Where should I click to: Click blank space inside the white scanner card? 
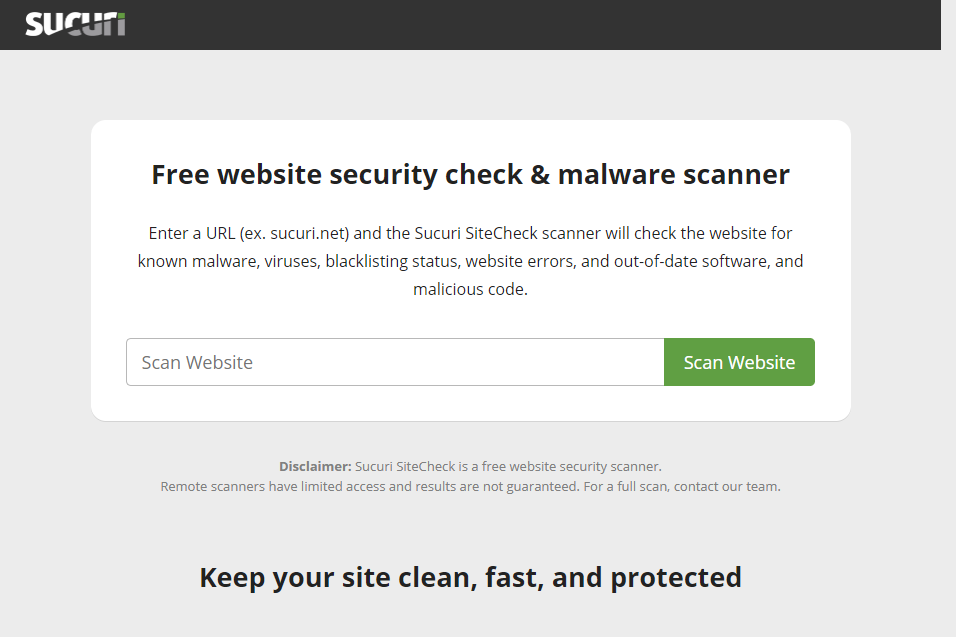coord(470,319)
